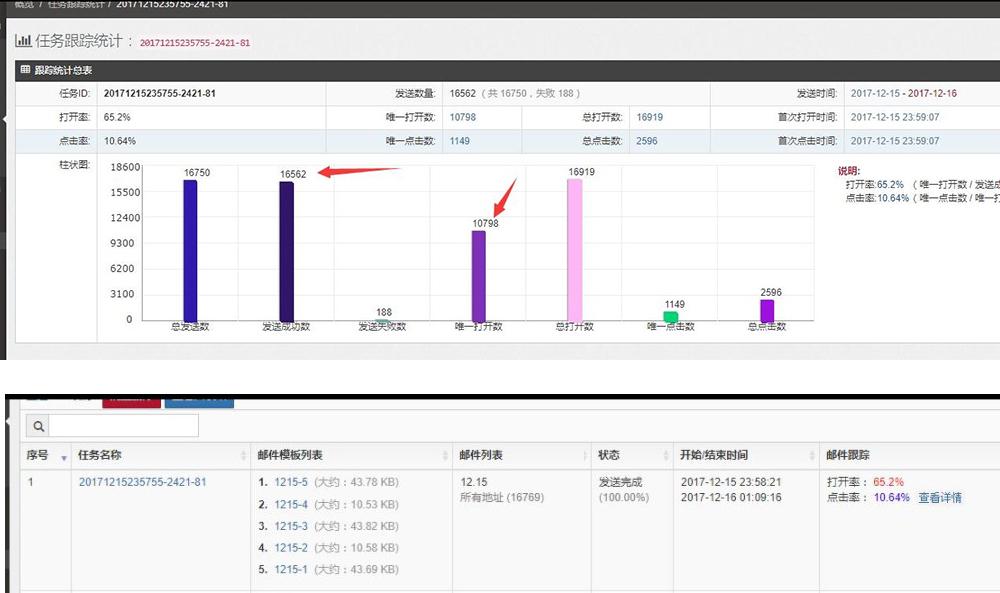
Task: Select the 1215-1 mail template link
Action: point(291,570)
